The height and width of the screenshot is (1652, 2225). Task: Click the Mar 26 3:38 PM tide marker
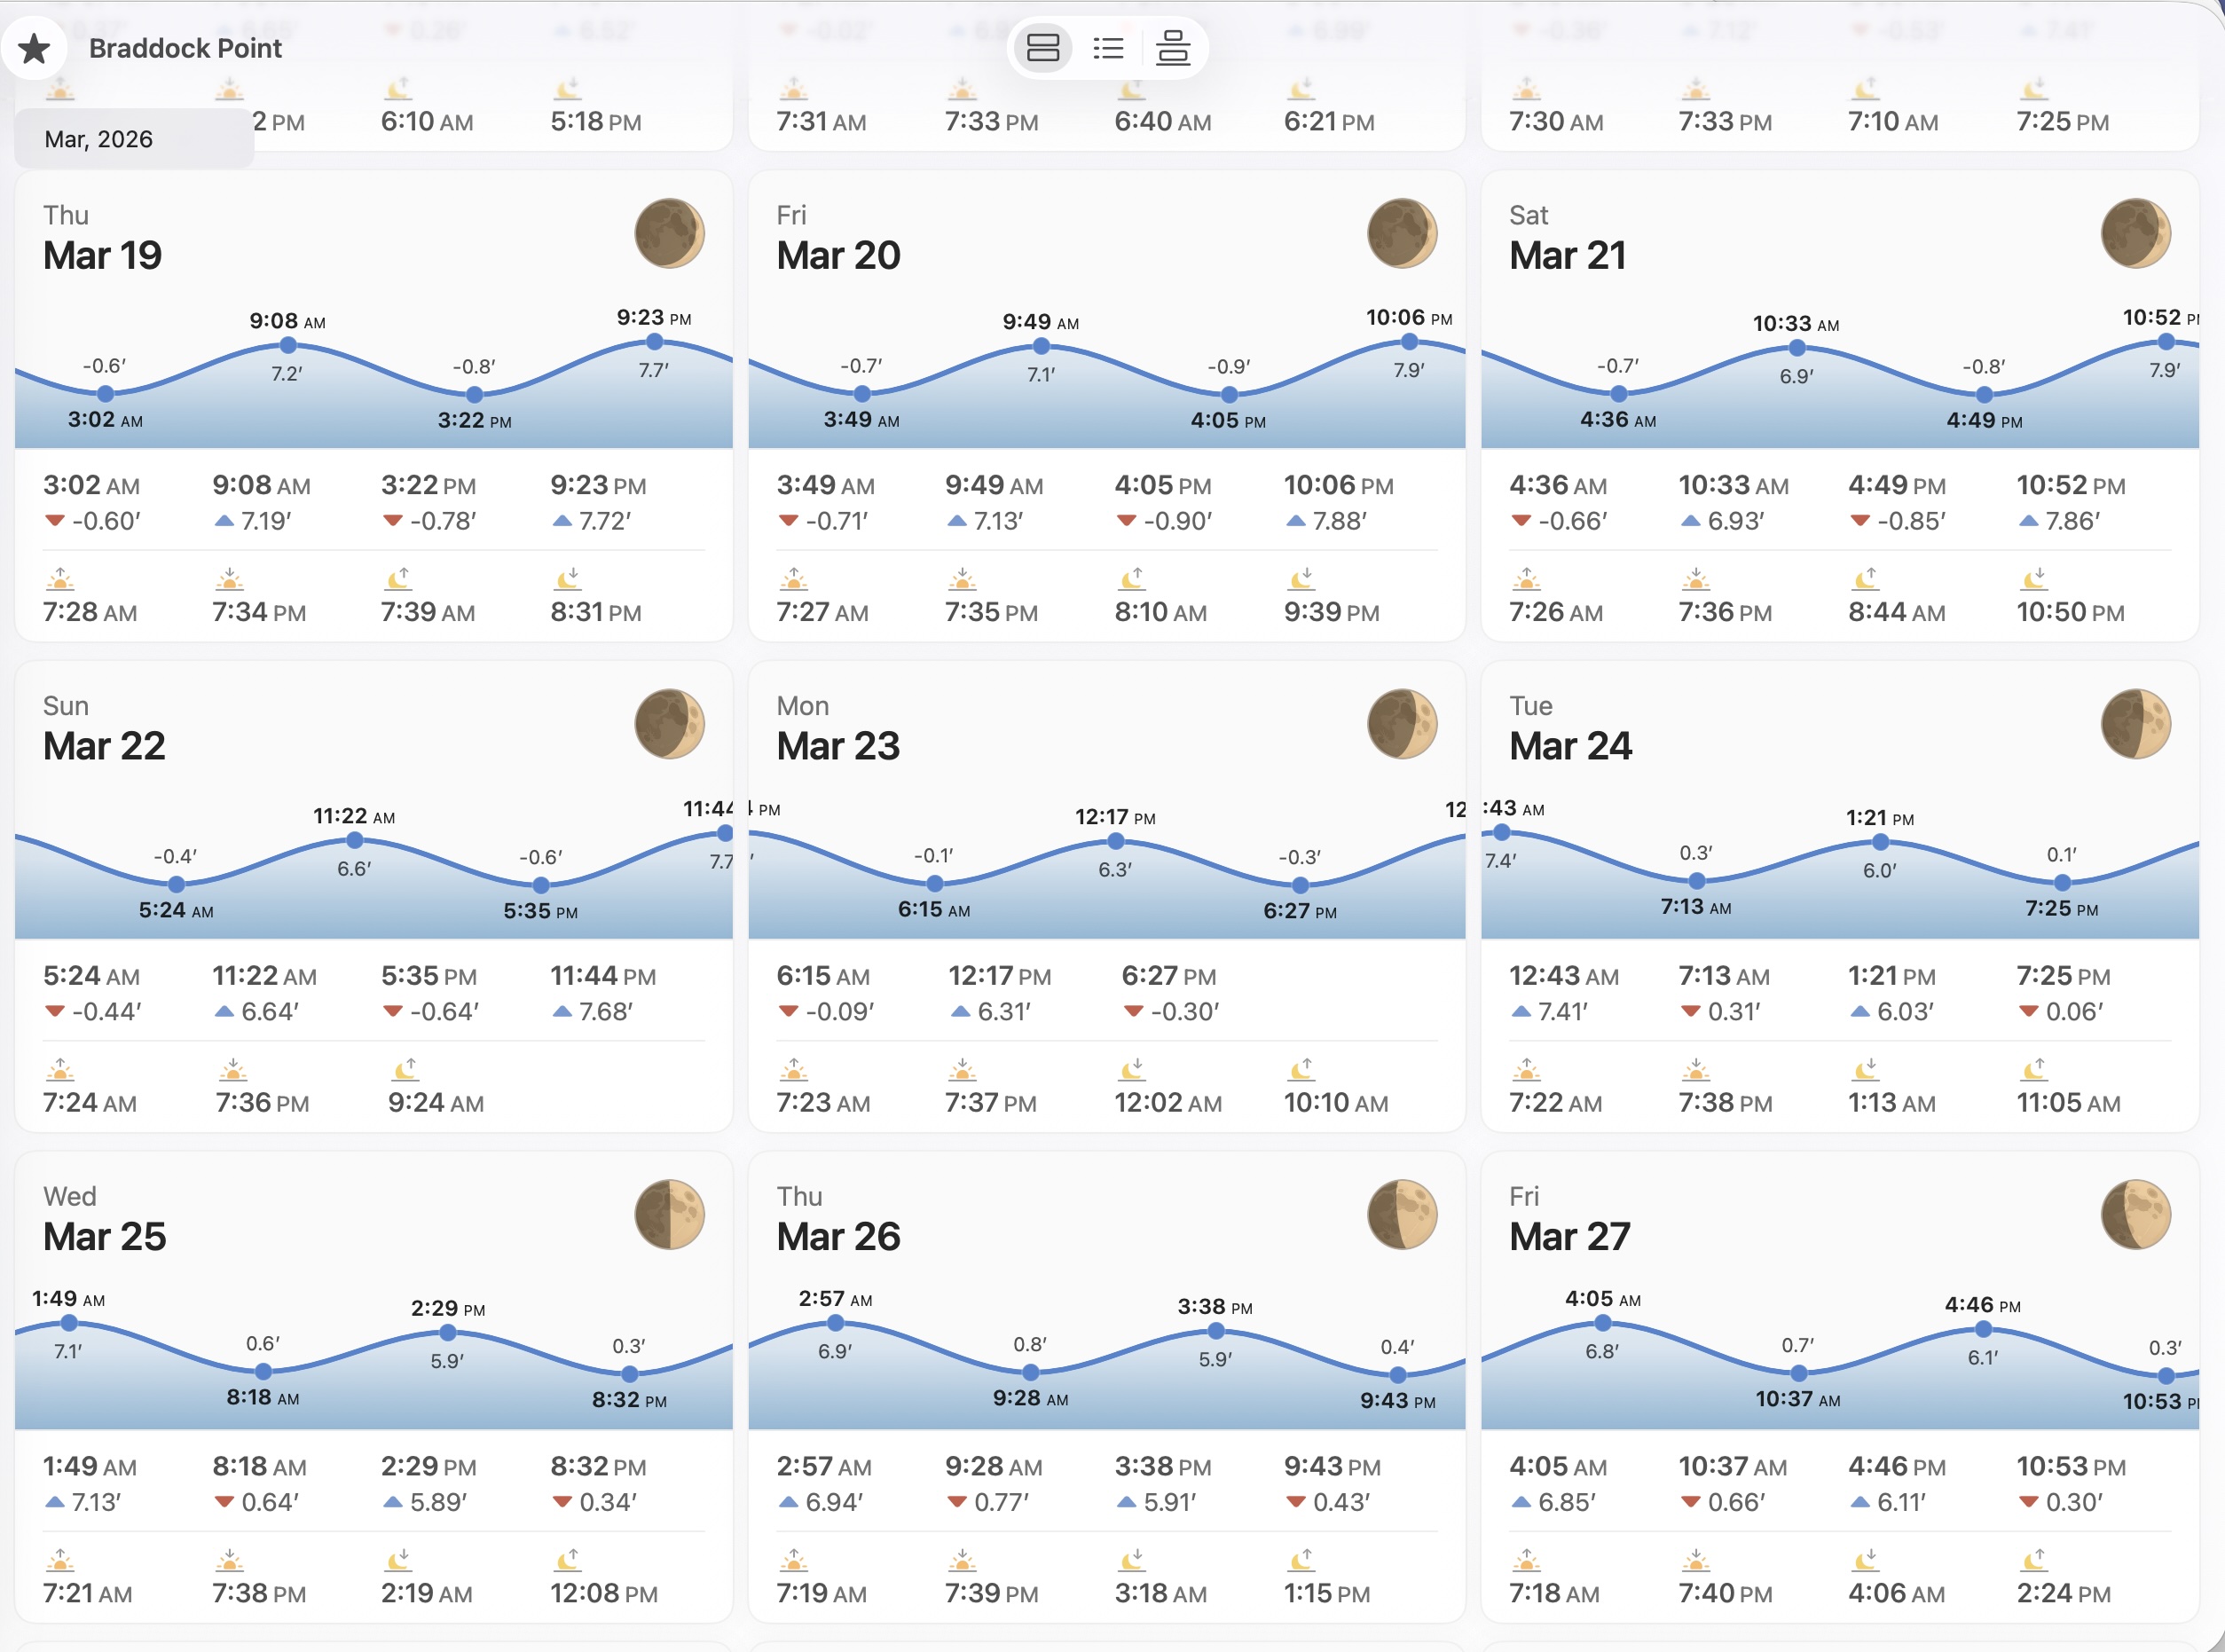[x=1215, y=1331]
